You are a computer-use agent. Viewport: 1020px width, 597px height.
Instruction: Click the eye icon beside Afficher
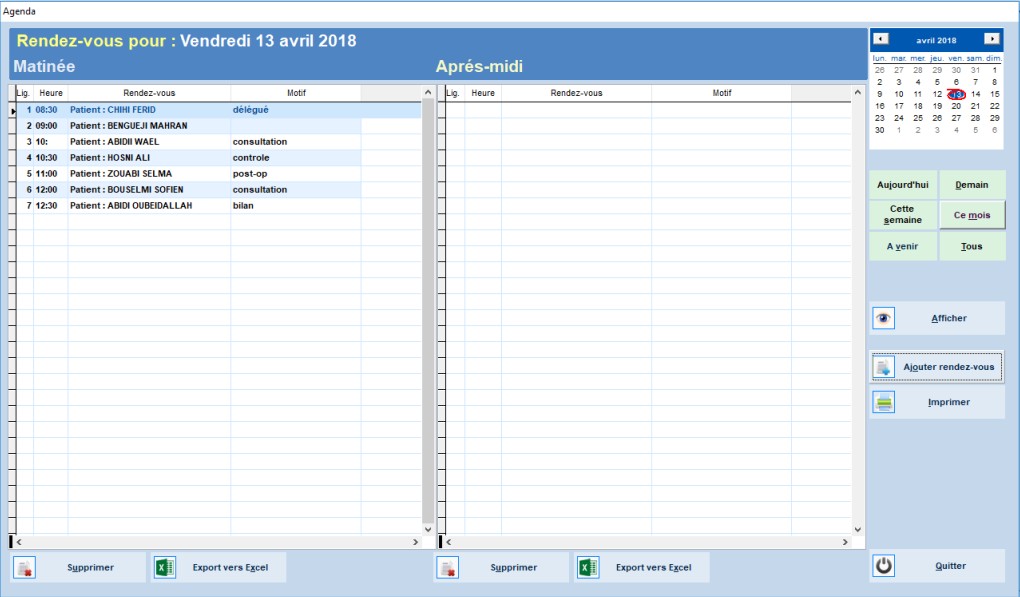[x=884, y=318]
